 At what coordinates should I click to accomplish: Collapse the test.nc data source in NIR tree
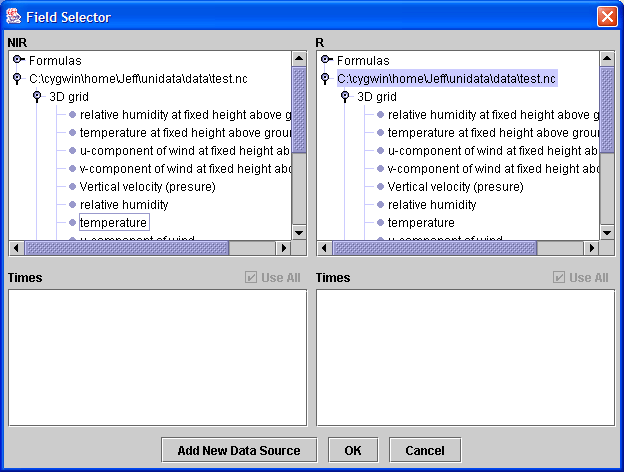point(18,78)
